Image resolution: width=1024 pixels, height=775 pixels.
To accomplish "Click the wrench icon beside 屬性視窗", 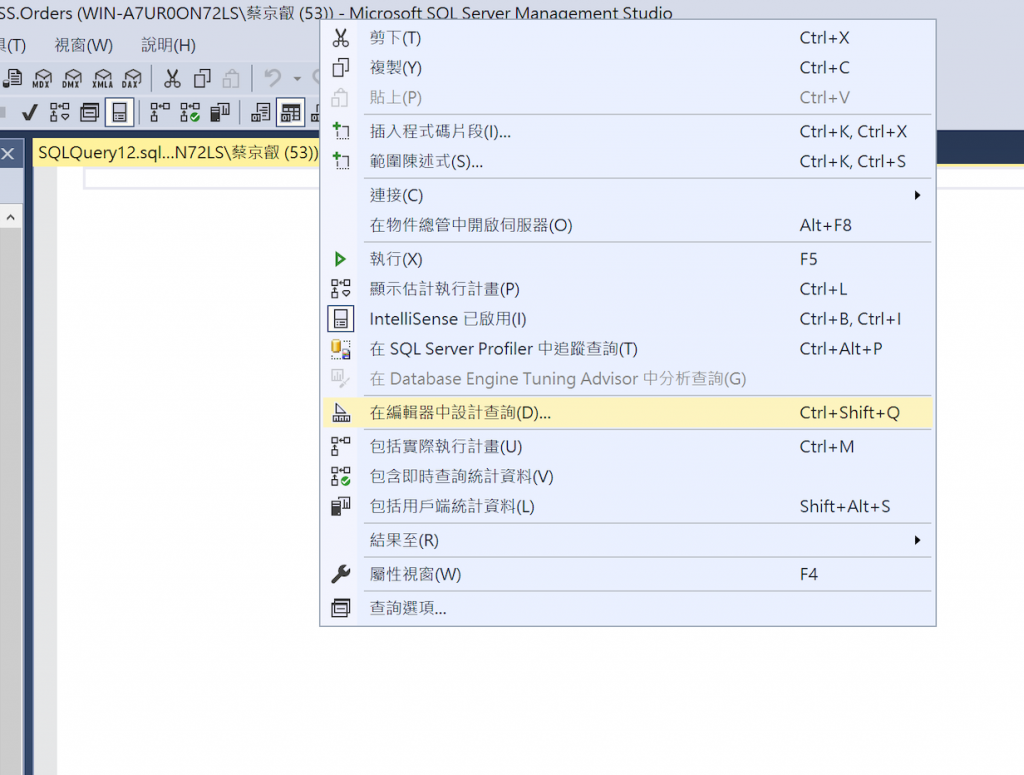I will (x=340, y=575).
